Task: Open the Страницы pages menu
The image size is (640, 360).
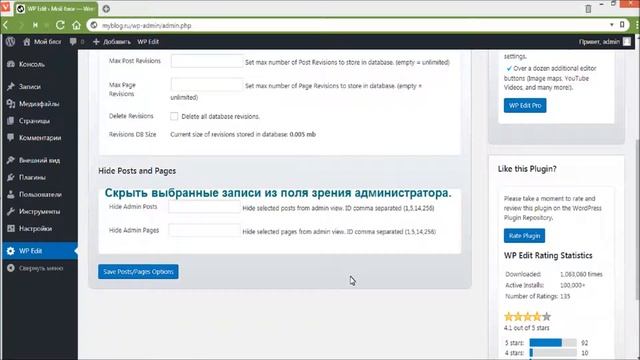Action: tap(39, 121)
